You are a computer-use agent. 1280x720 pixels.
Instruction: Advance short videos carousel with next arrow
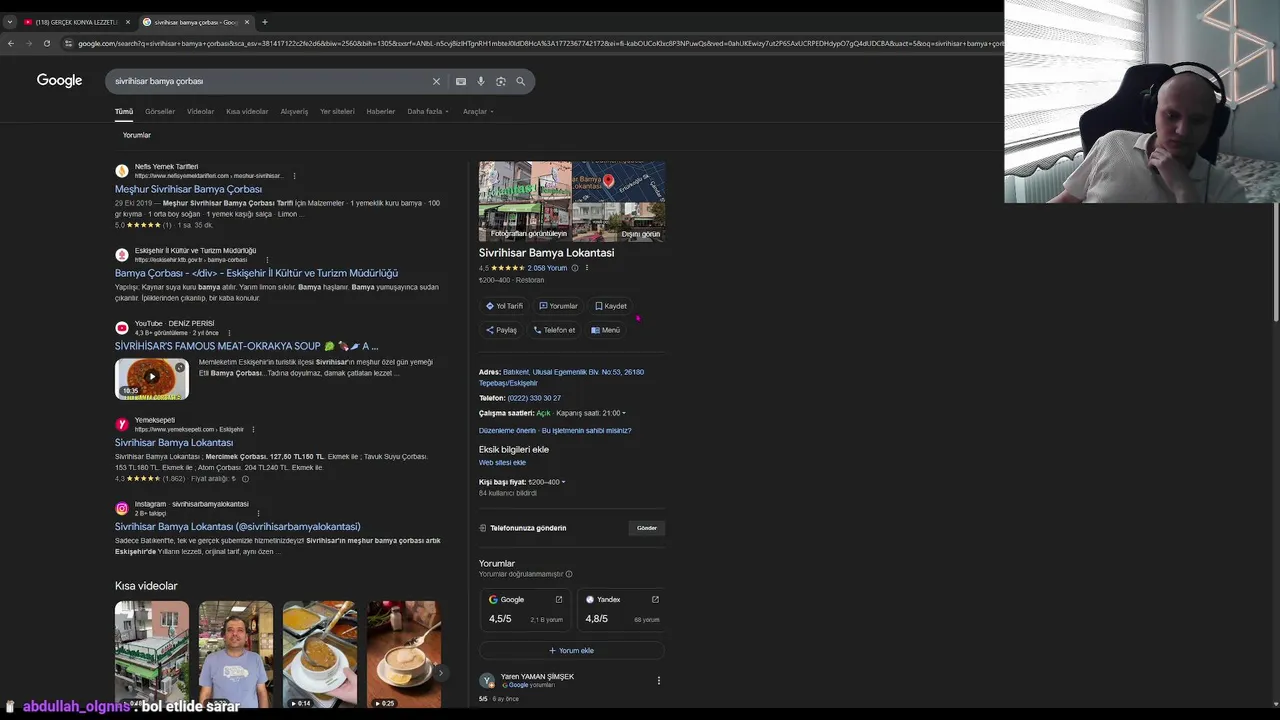(440, 673)
